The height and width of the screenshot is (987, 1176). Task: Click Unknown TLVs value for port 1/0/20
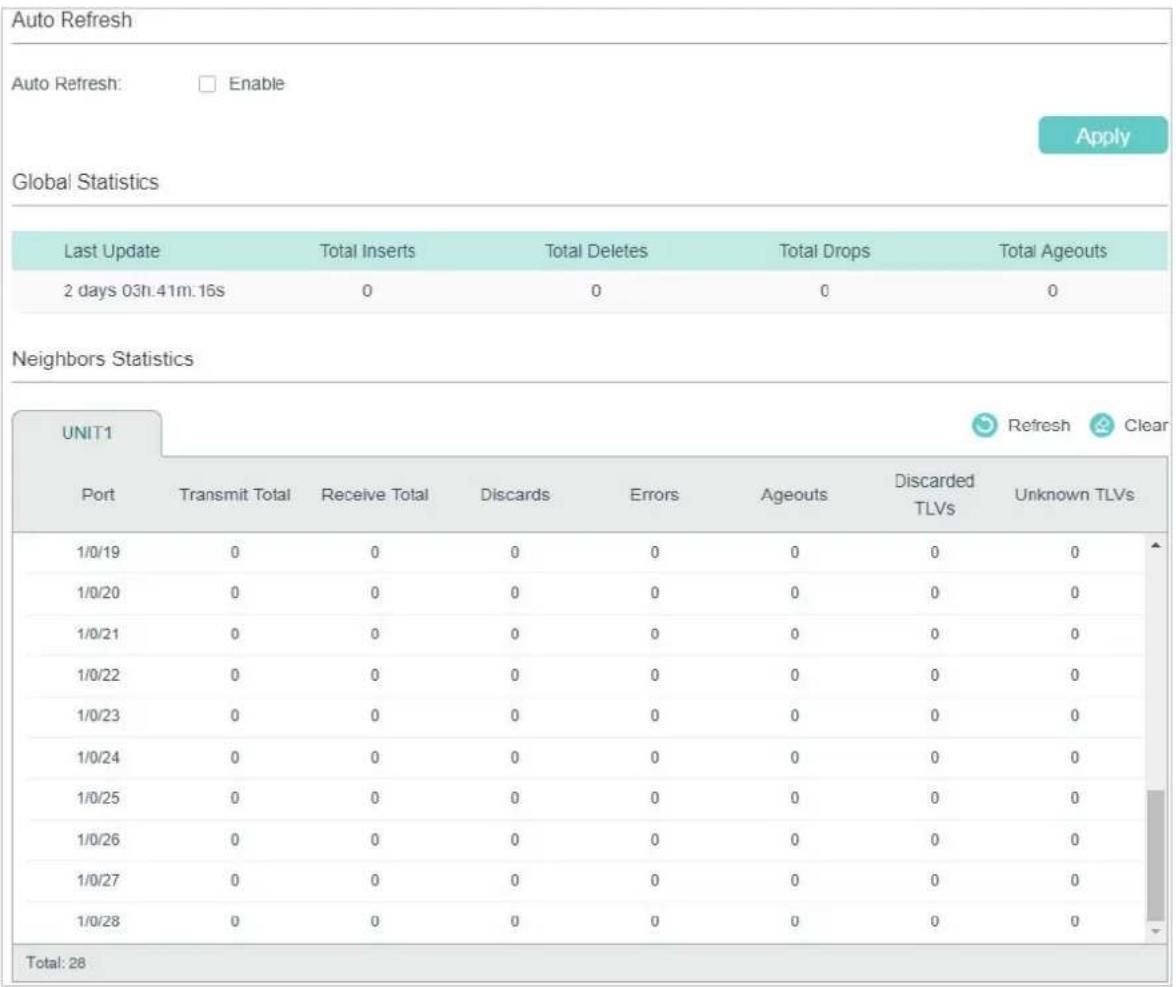tap(1074, 593)
